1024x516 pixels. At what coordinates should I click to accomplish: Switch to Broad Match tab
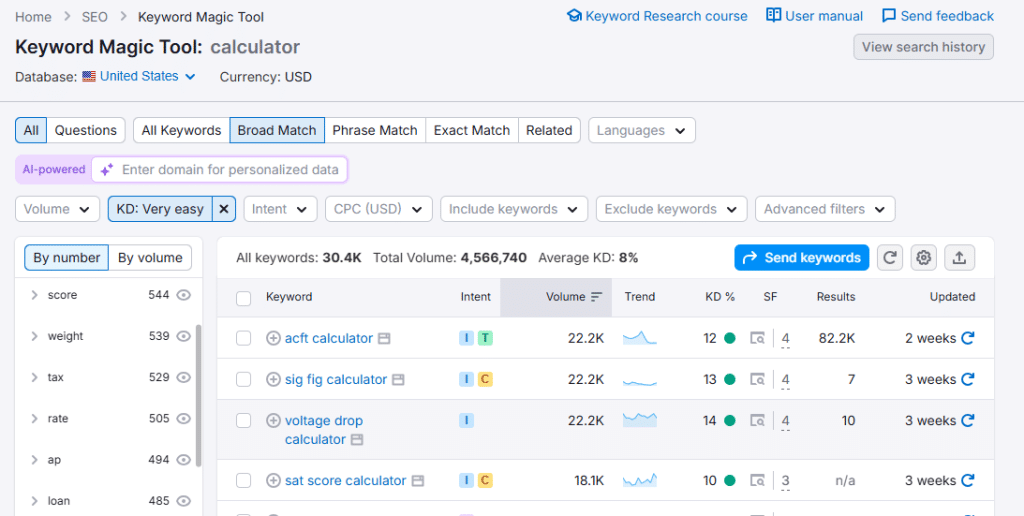pos(277,130)
